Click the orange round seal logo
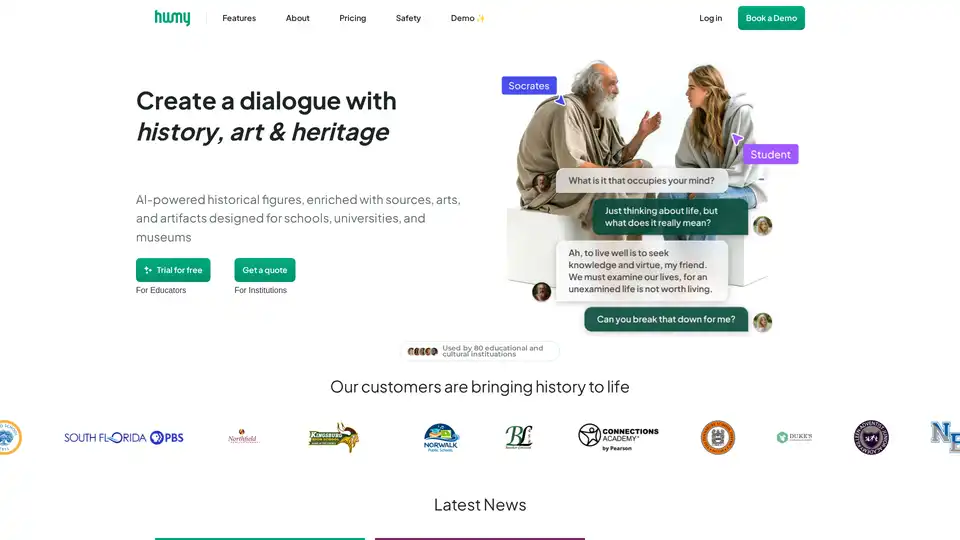The width and height of the screenshot is (960, 540). point(717,437)
